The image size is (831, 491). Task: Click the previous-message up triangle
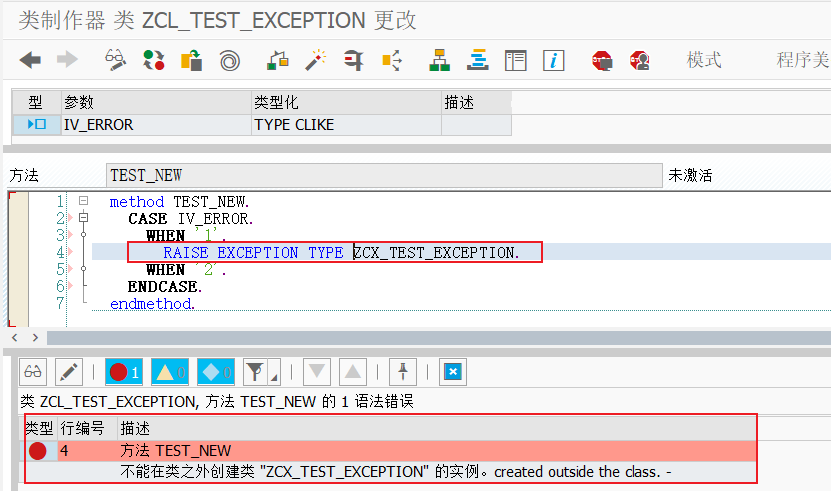tap(352, 372)
